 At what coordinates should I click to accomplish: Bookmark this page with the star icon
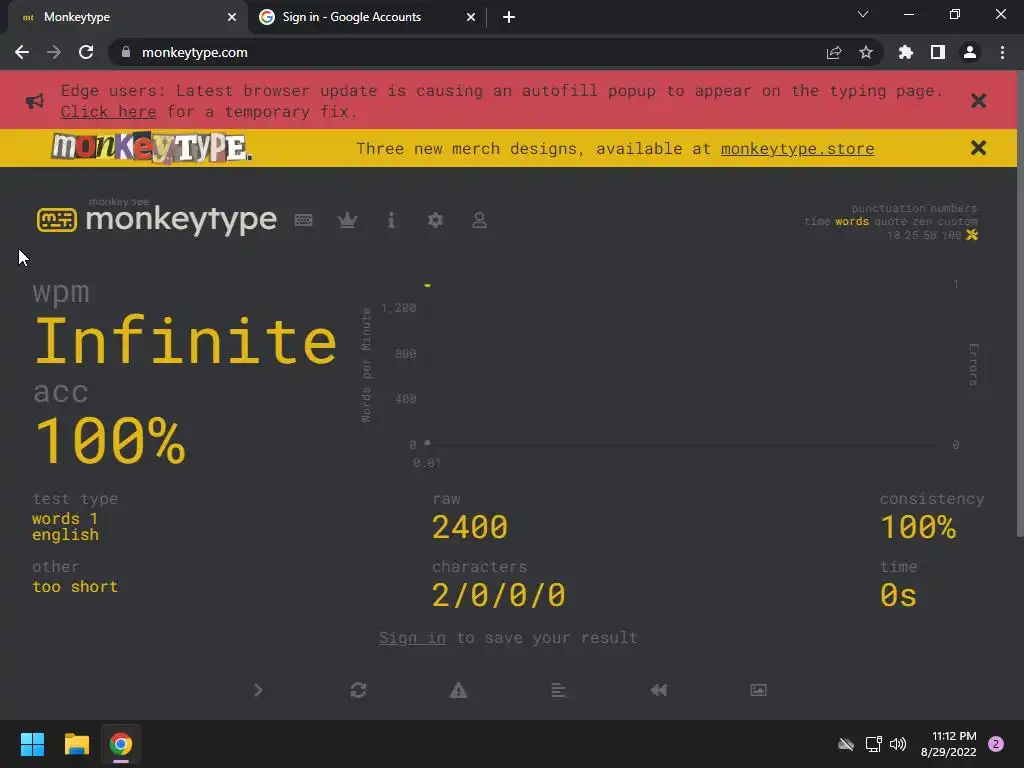click(866, 52)
